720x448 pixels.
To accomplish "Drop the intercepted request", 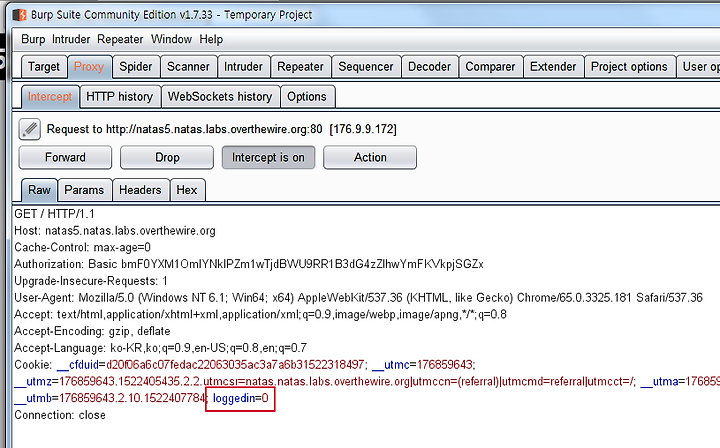I will pos(167,157).
